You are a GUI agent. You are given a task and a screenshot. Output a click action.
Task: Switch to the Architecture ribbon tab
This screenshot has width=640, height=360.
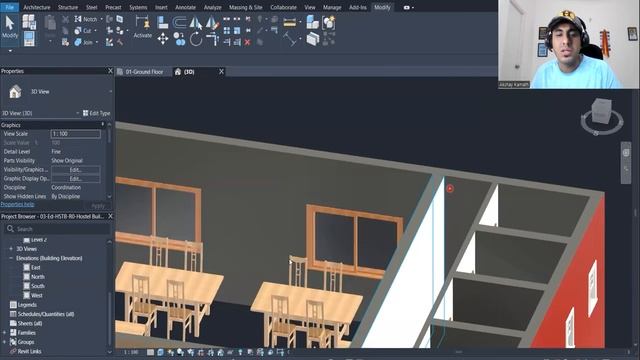(37, 7)
